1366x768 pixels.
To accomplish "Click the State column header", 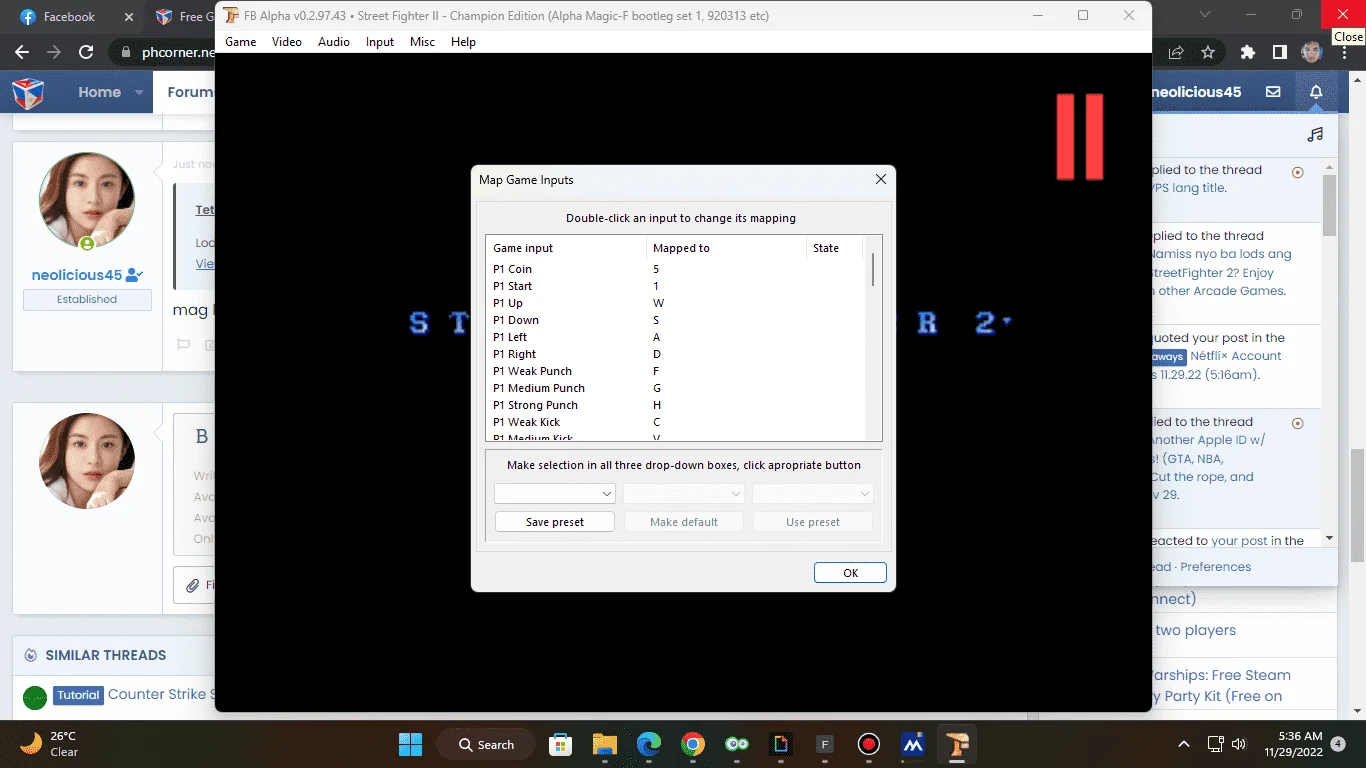I will point(834,248).
